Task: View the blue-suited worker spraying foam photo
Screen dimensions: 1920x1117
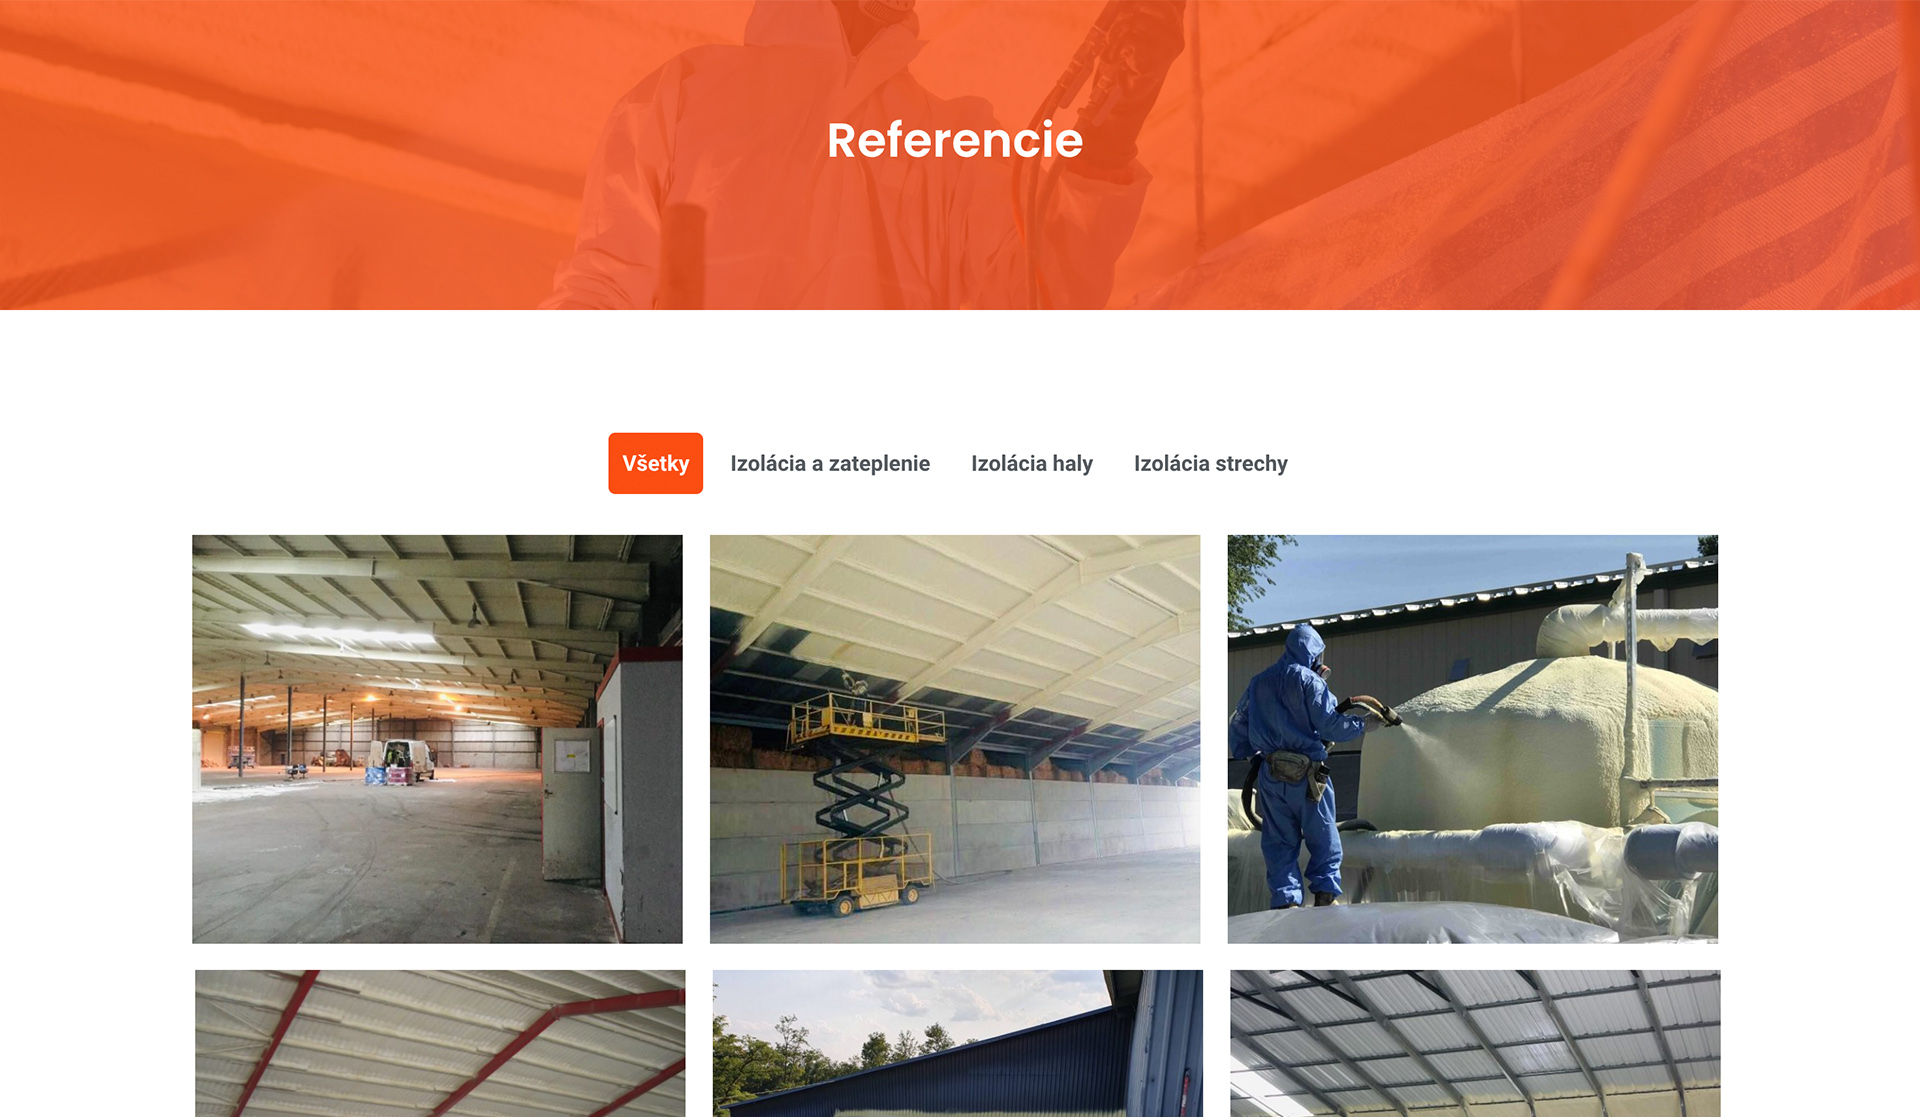Action: click(x=1472, y=739)
